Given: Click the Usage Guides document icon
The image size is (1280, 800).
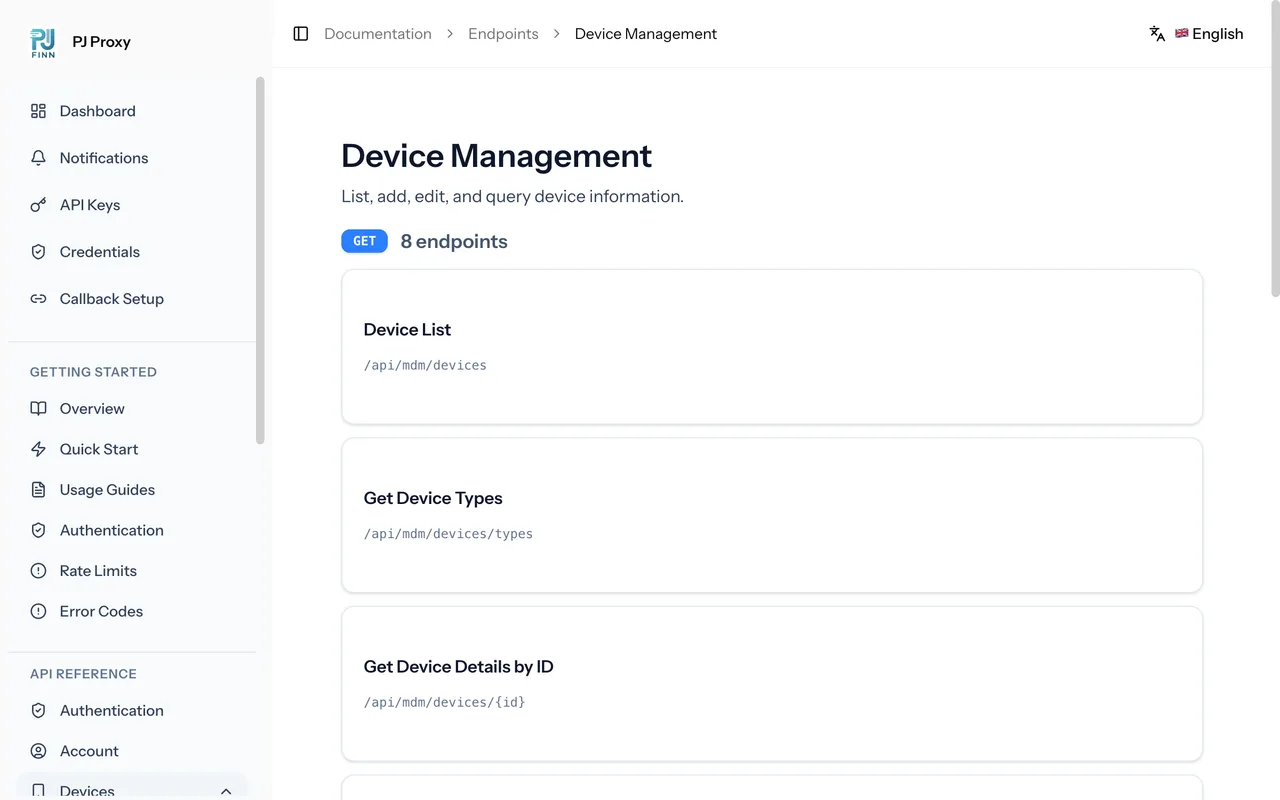Looking at the screenshot, I should (38, 490).
